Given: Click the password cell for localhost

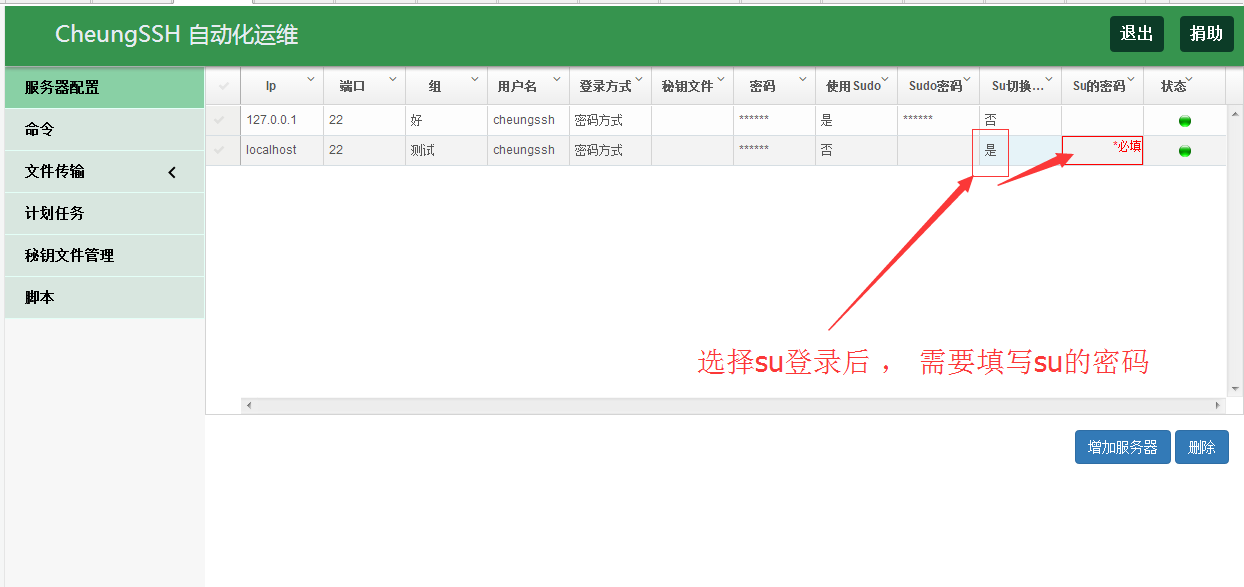Looking at the screenshot, I should click(774, 150).
